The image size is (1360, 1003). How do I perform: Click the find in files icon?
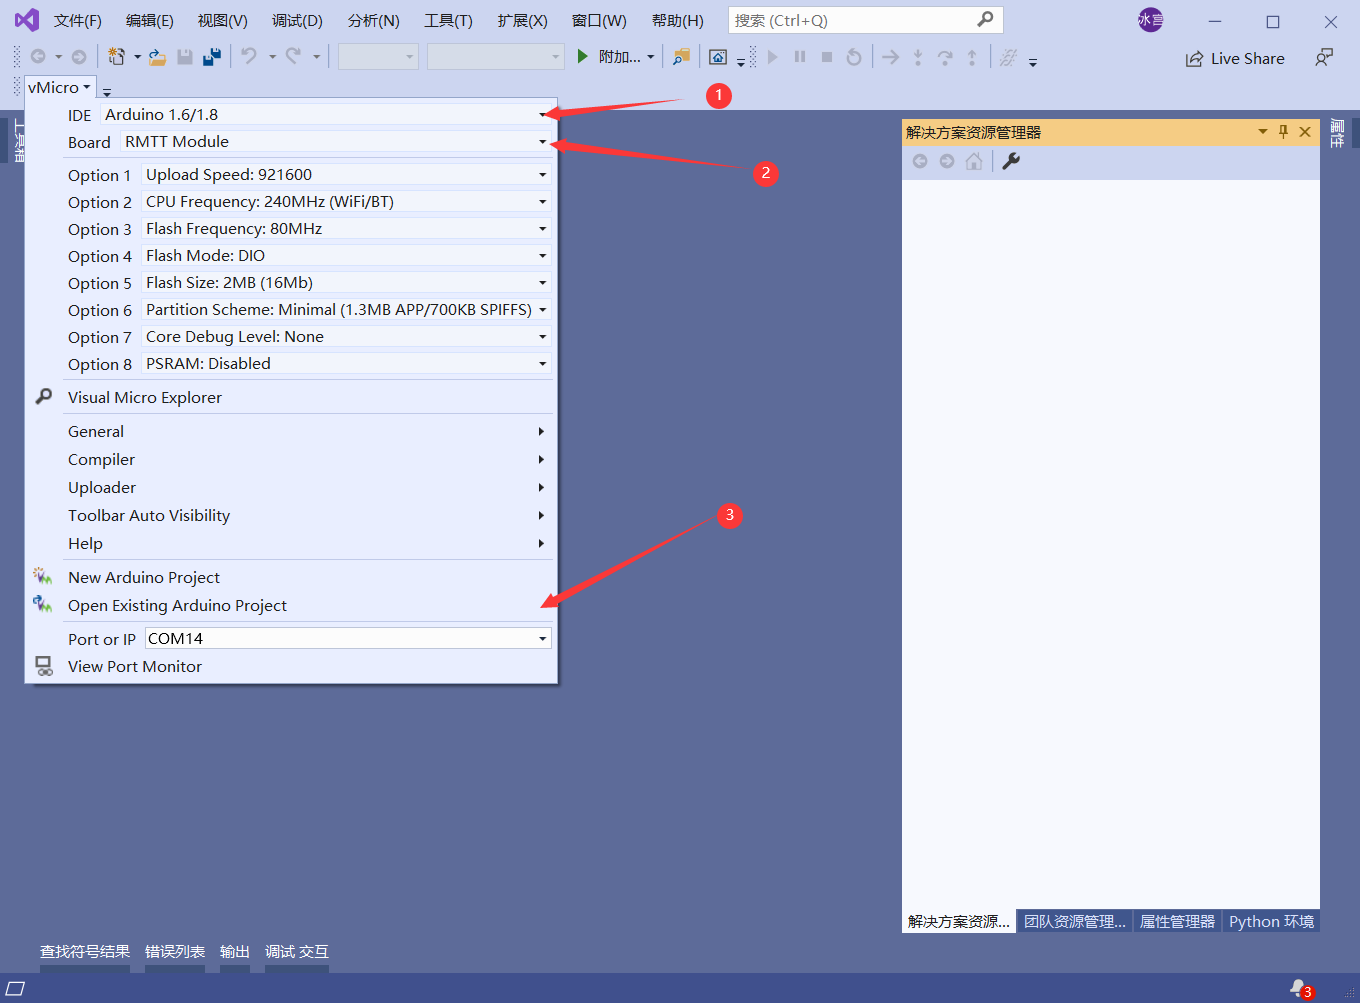click(681, 57)
